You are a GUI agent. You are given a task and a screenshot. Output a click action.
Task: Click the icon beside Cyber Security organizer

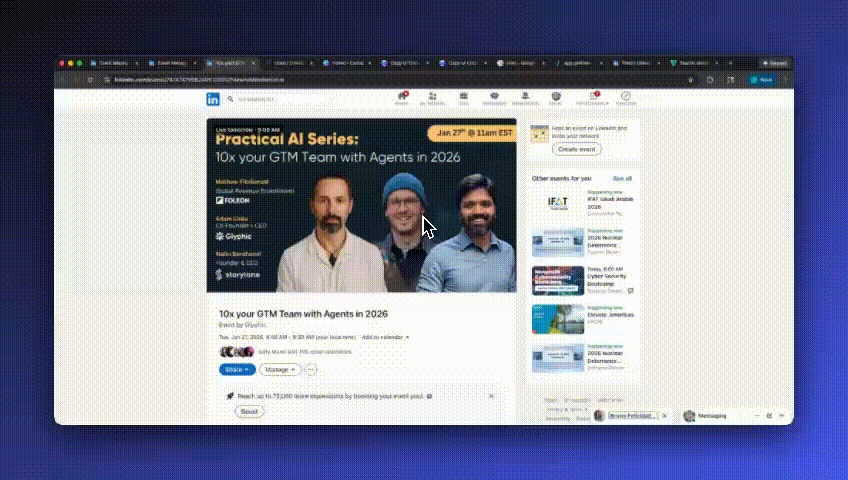pos(630,291)
